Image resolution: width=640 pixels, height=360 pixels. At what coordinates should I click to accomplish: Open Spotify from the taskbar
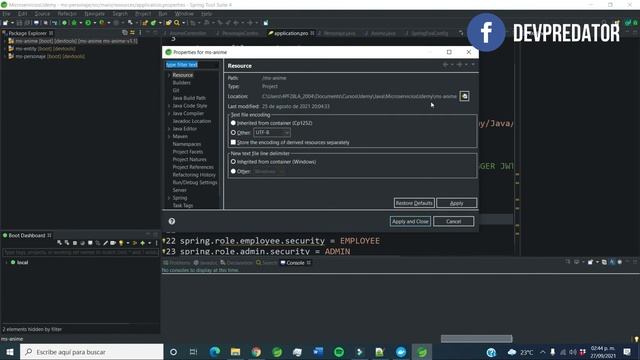(339, 351)
